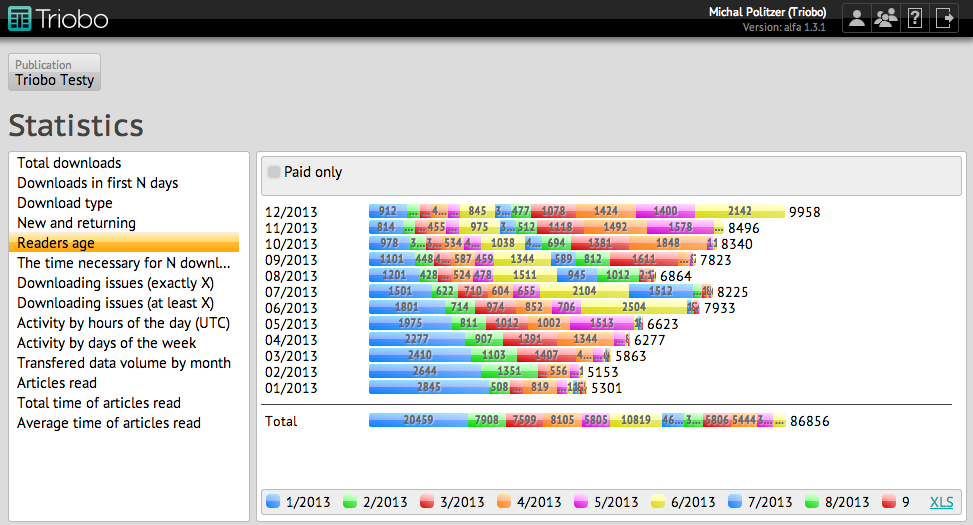The image size is (973, 525).
Task: Click the logout icon
Action: (x=944, y=18)
